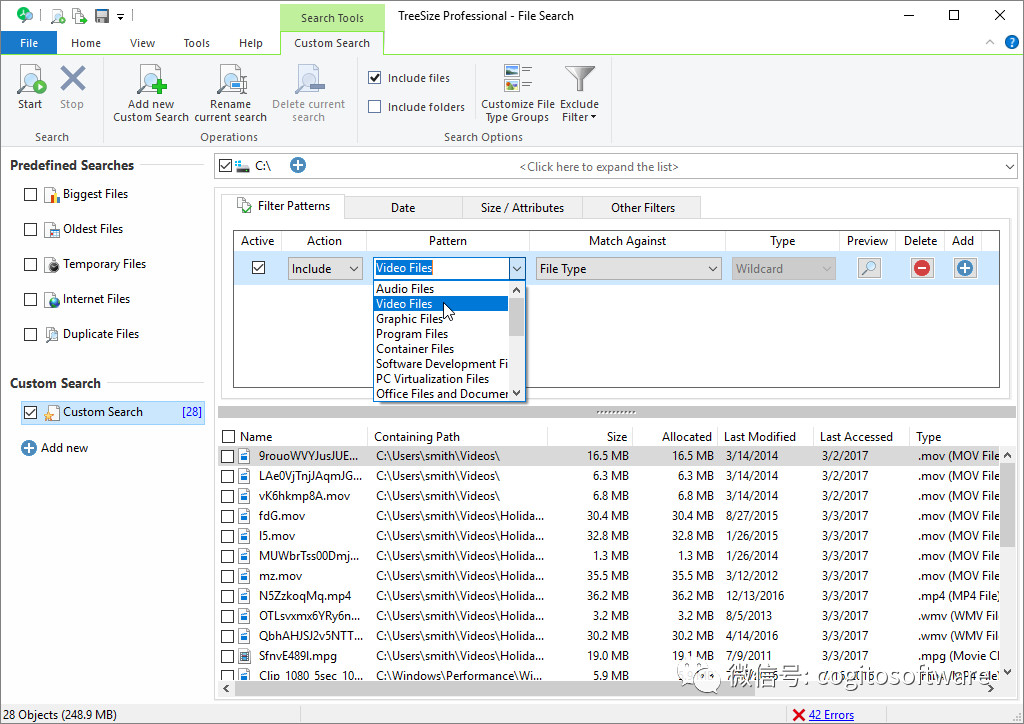Viewport: 1024px width, 724px height.
Task: Stop the running search
Action: (x=72, y=86)
